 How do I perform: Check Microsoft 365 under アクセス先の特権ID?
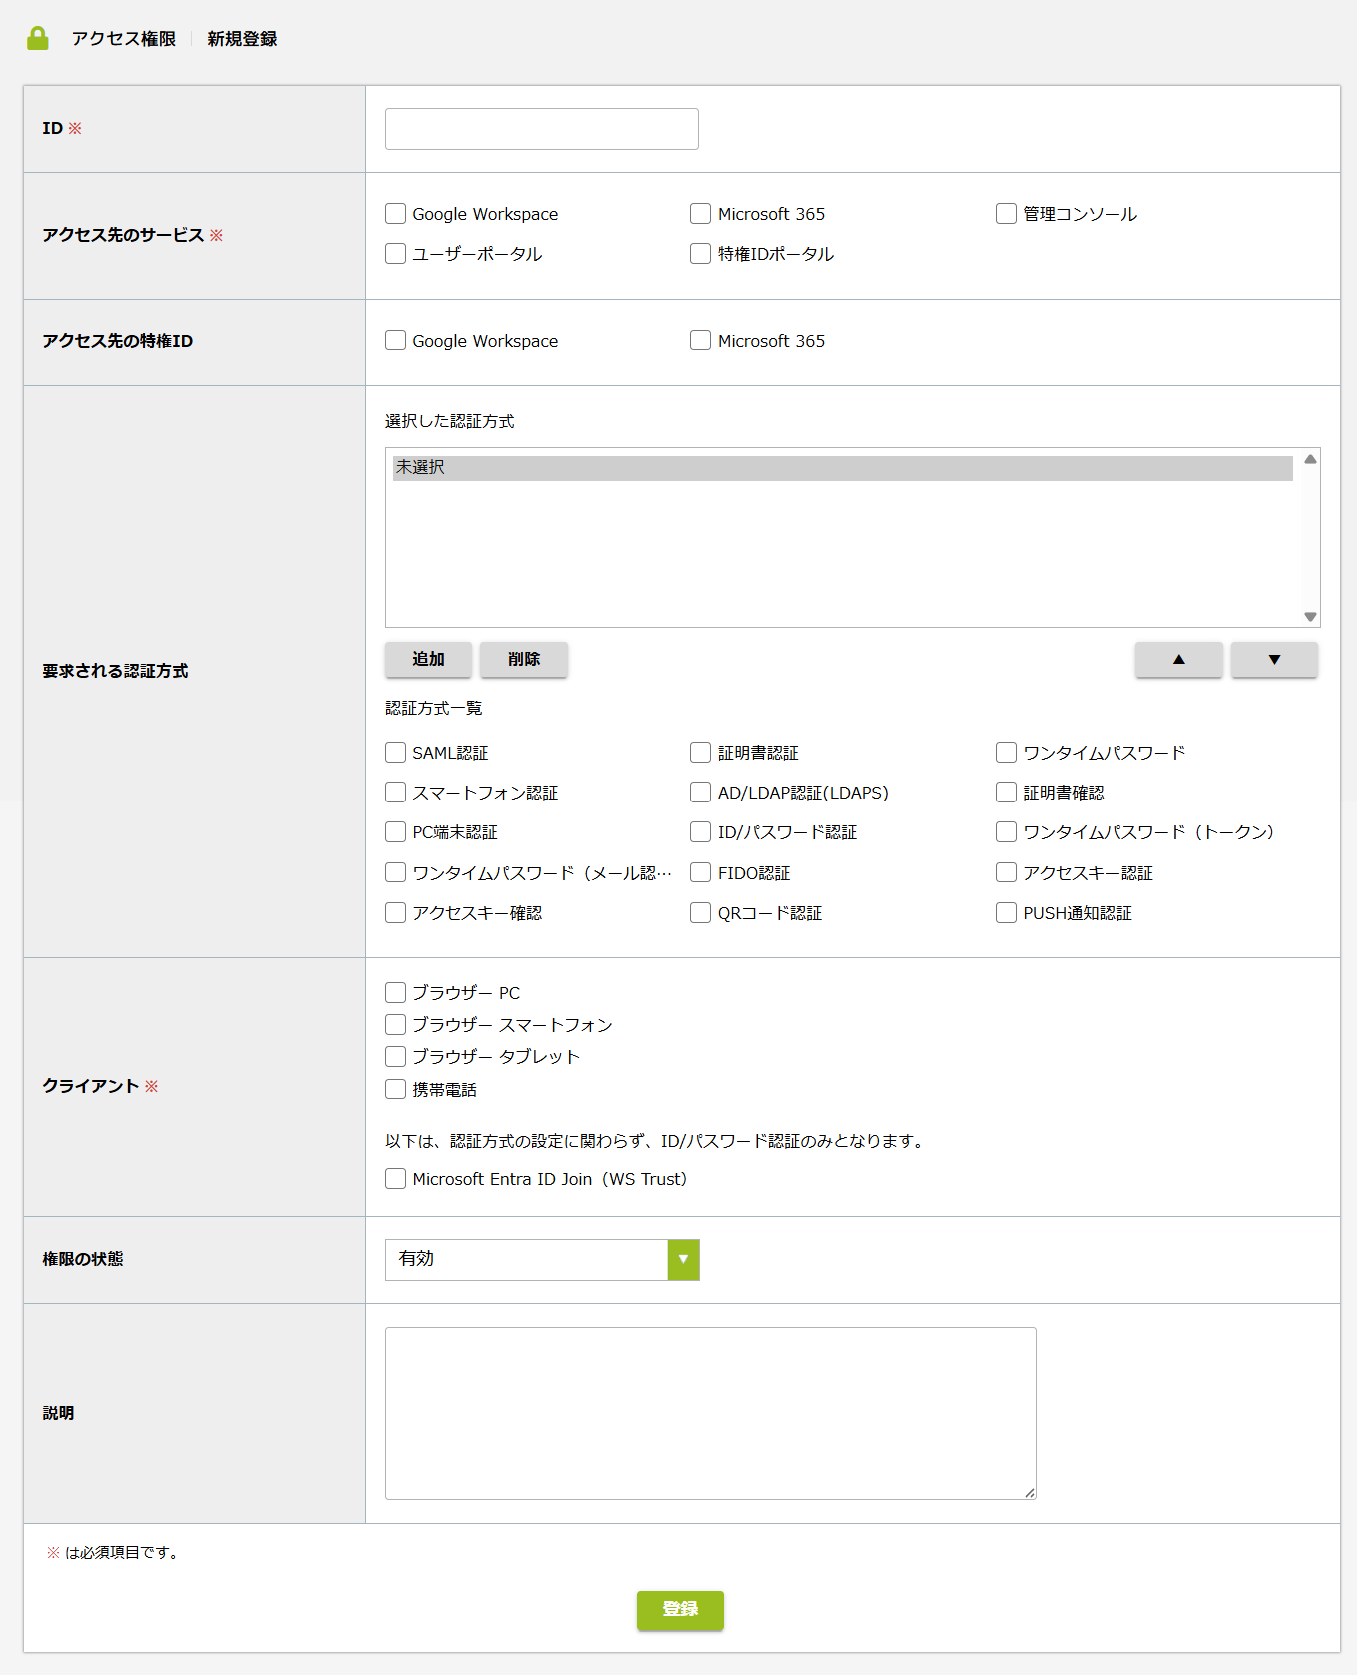(x=701, y=341)
